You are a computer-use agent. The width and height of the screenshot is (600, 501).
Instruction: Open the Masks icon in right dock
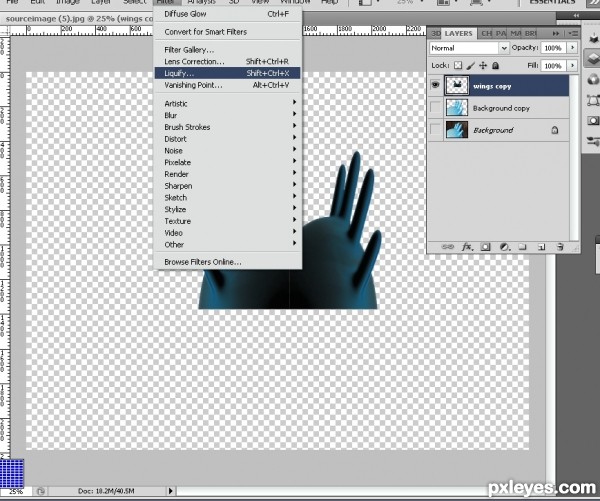(593, 121)
